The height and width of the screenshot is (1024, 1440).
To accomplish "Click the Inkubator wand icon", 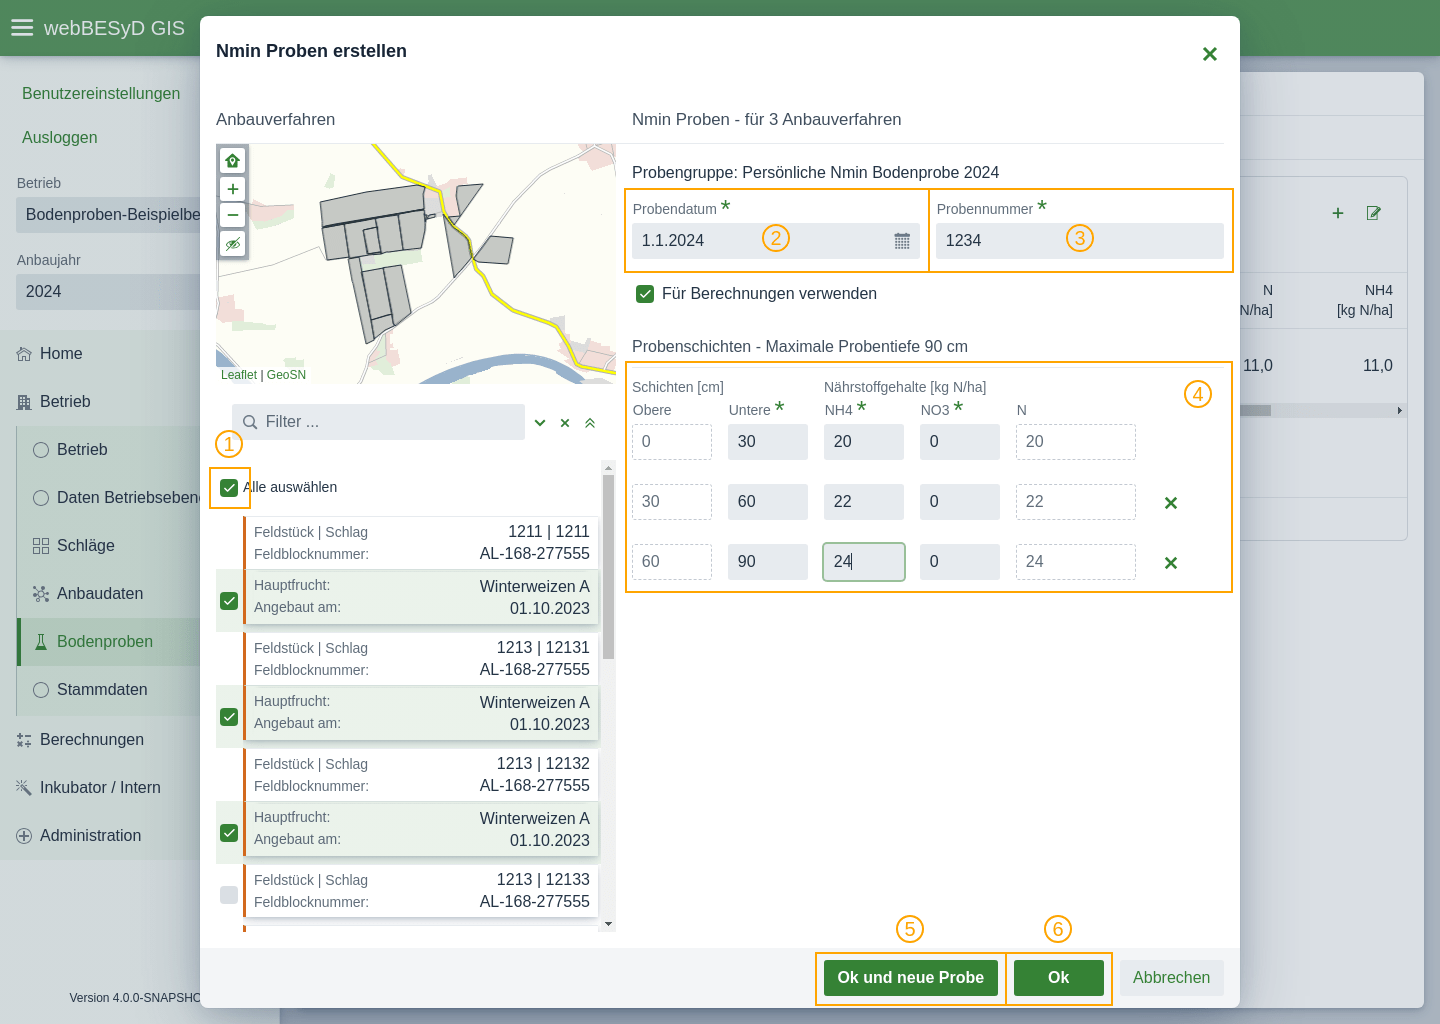I will [x=24, y=788].
